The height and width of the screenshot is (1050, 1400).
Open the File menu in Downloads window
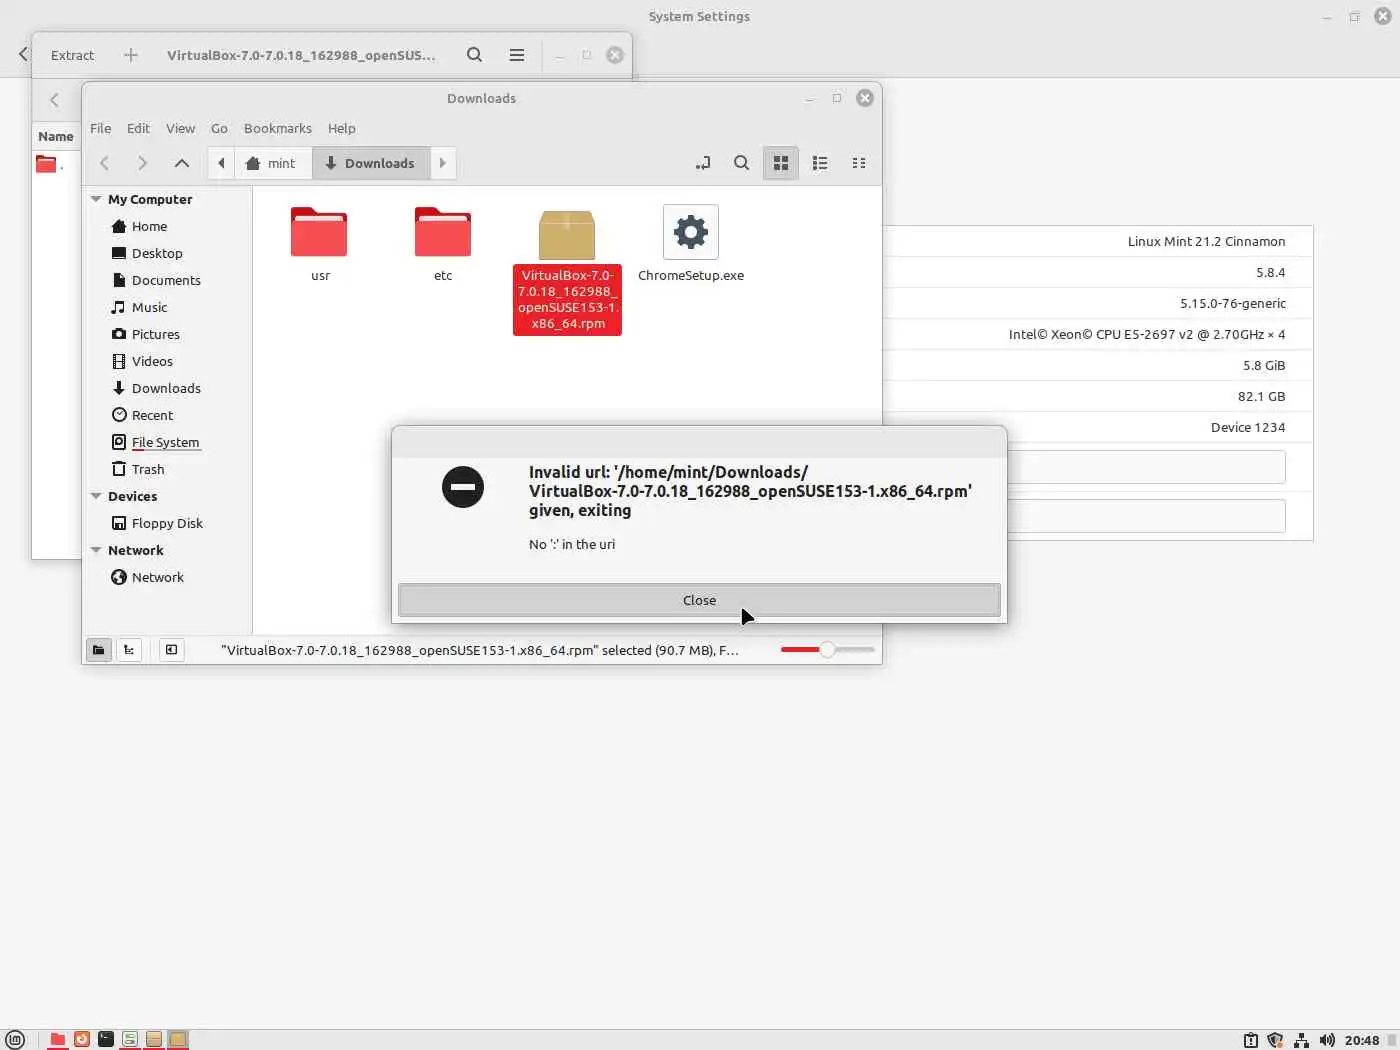pos(100,128)
